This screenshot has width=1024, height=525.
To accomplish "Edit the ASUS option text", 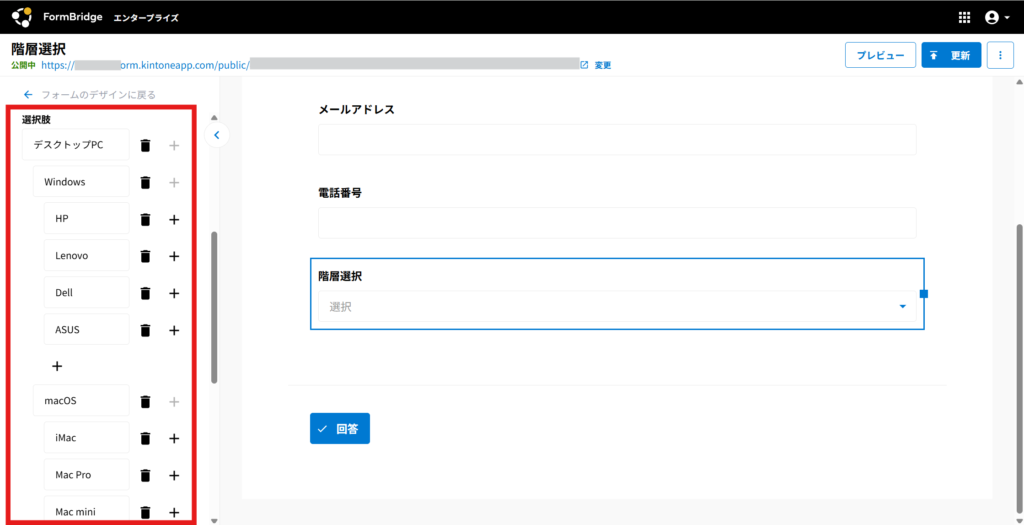I will 87,330.
